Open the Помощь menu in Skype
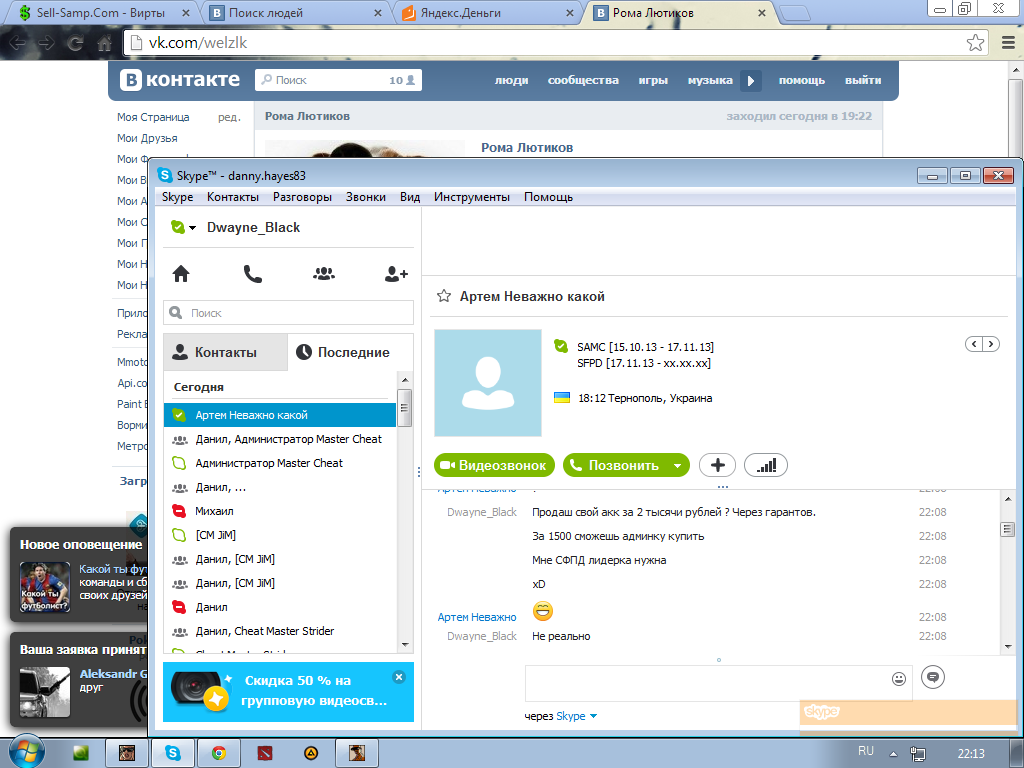 pyautogui.click(x=548, y=197)
